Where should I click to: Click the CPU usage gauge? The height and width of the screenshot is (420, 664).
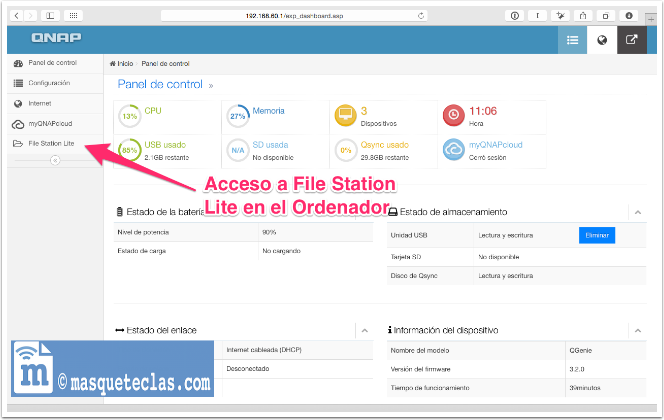click(130, 116)
